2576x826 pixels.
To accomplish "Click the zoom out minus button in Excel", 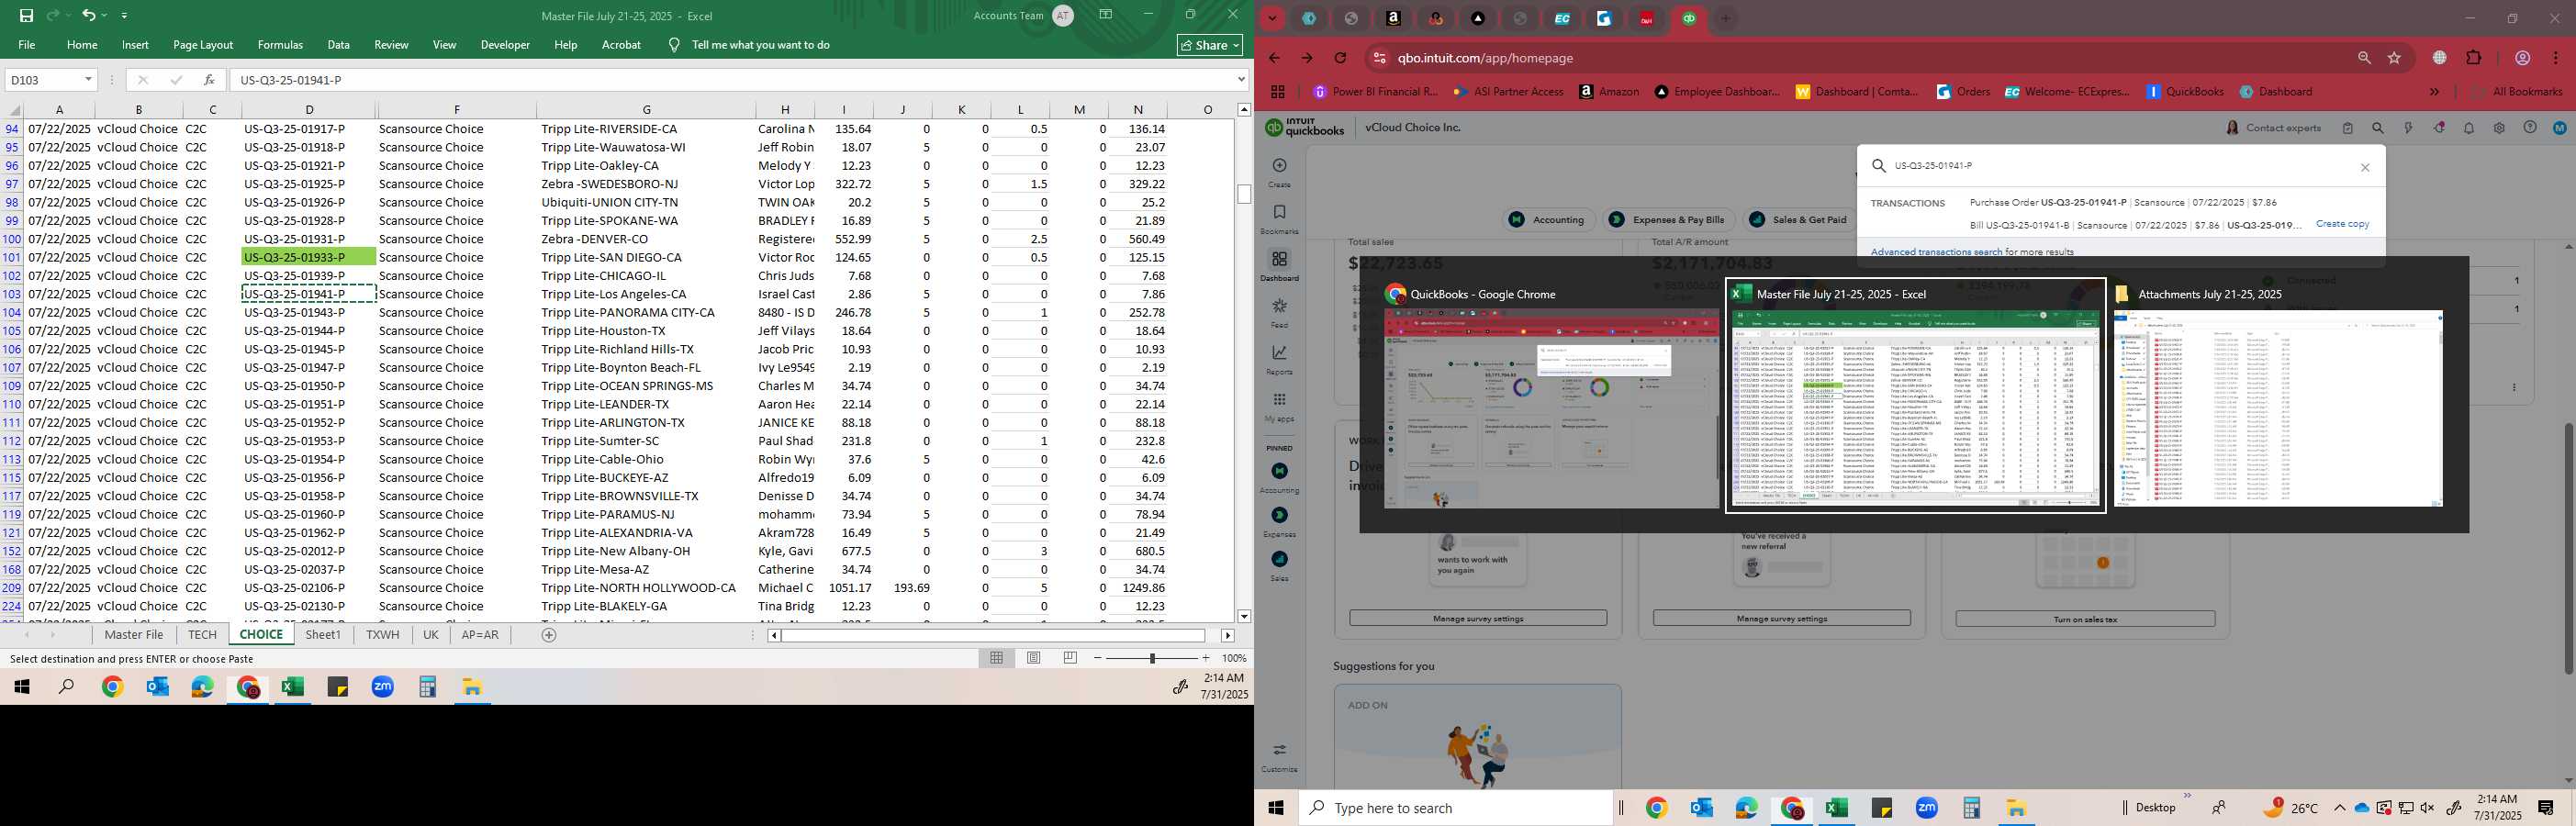I will [x=1098, y=658].
